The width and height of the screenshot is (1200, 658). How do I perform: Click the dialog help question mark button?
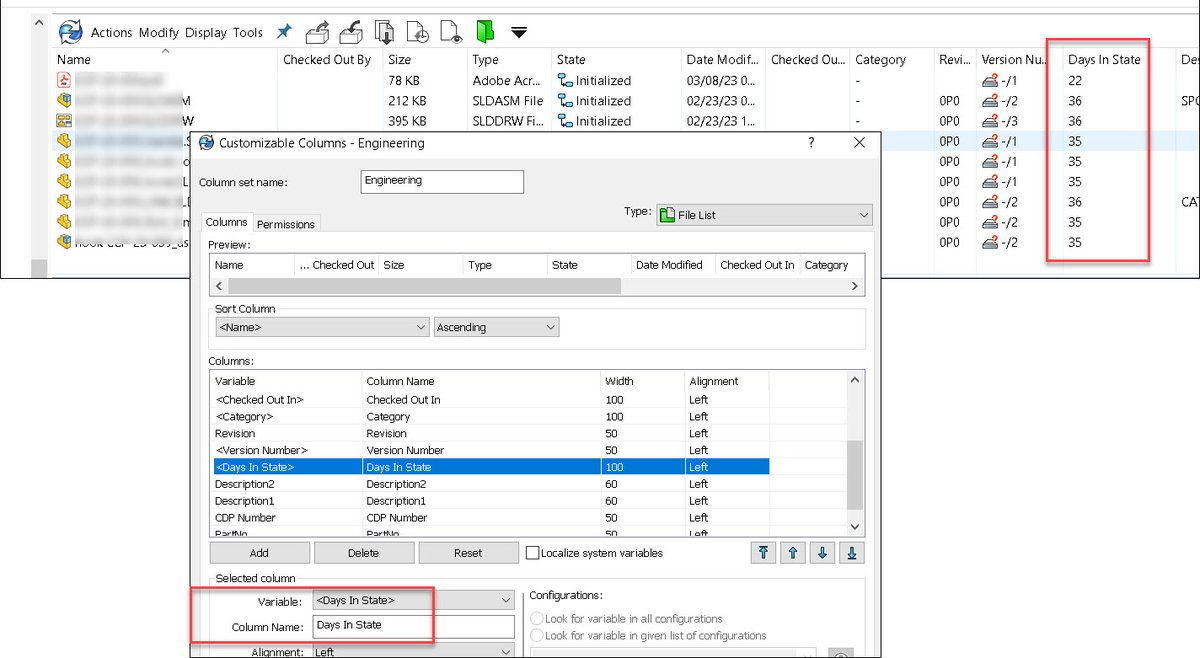pos(810,143)
